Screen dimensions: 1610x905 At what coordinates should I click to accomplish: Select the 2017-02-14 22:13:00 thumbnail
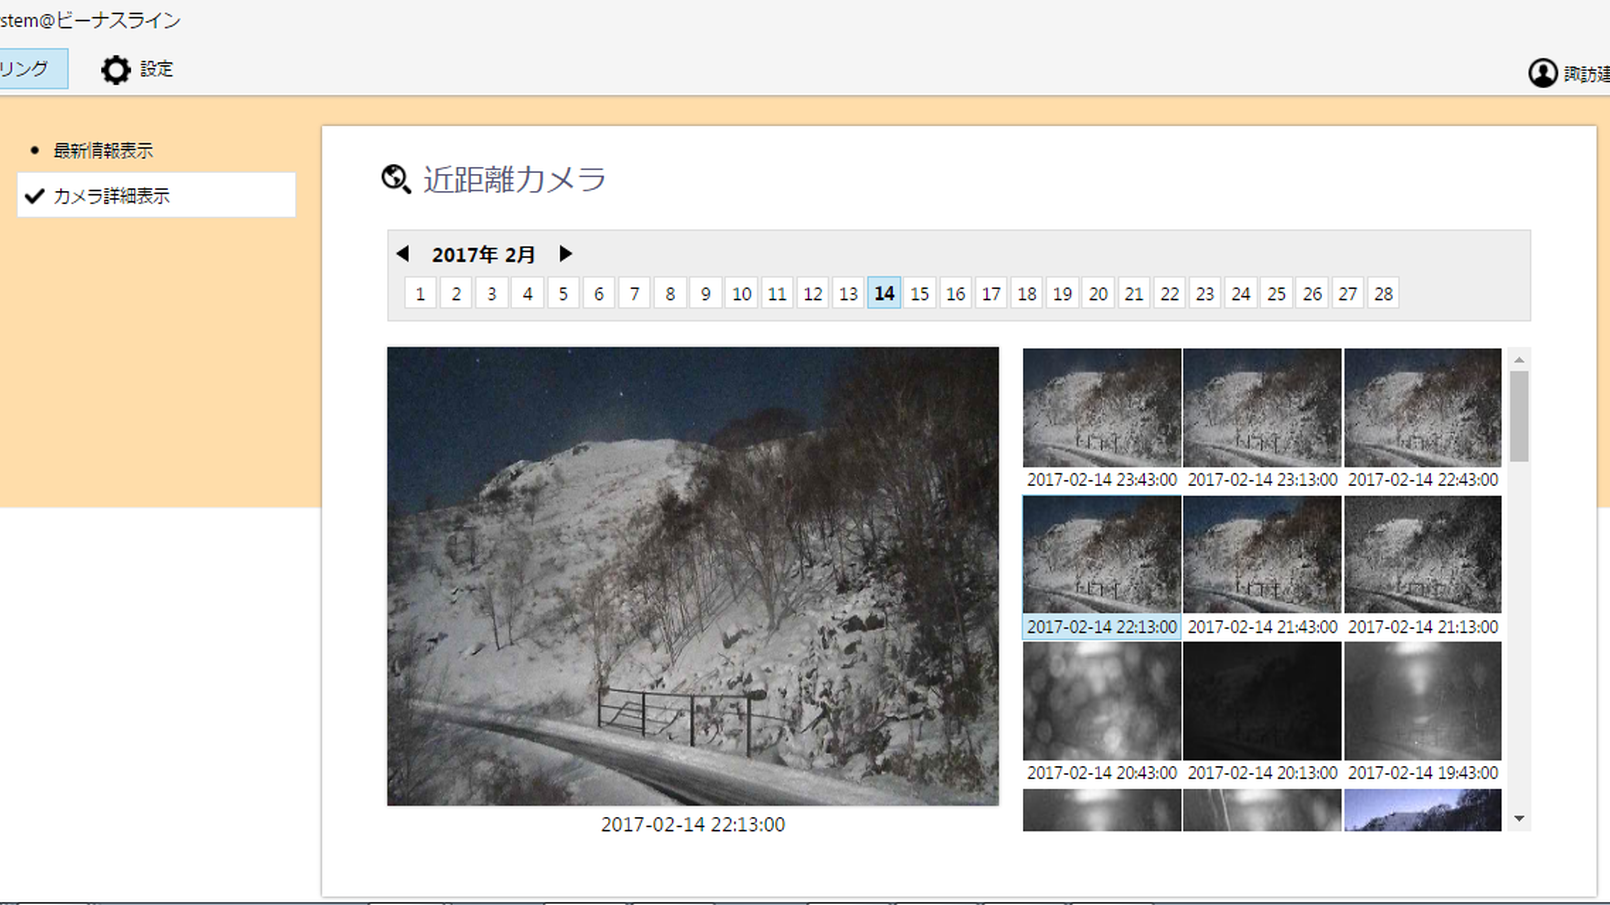(1101, 555)
